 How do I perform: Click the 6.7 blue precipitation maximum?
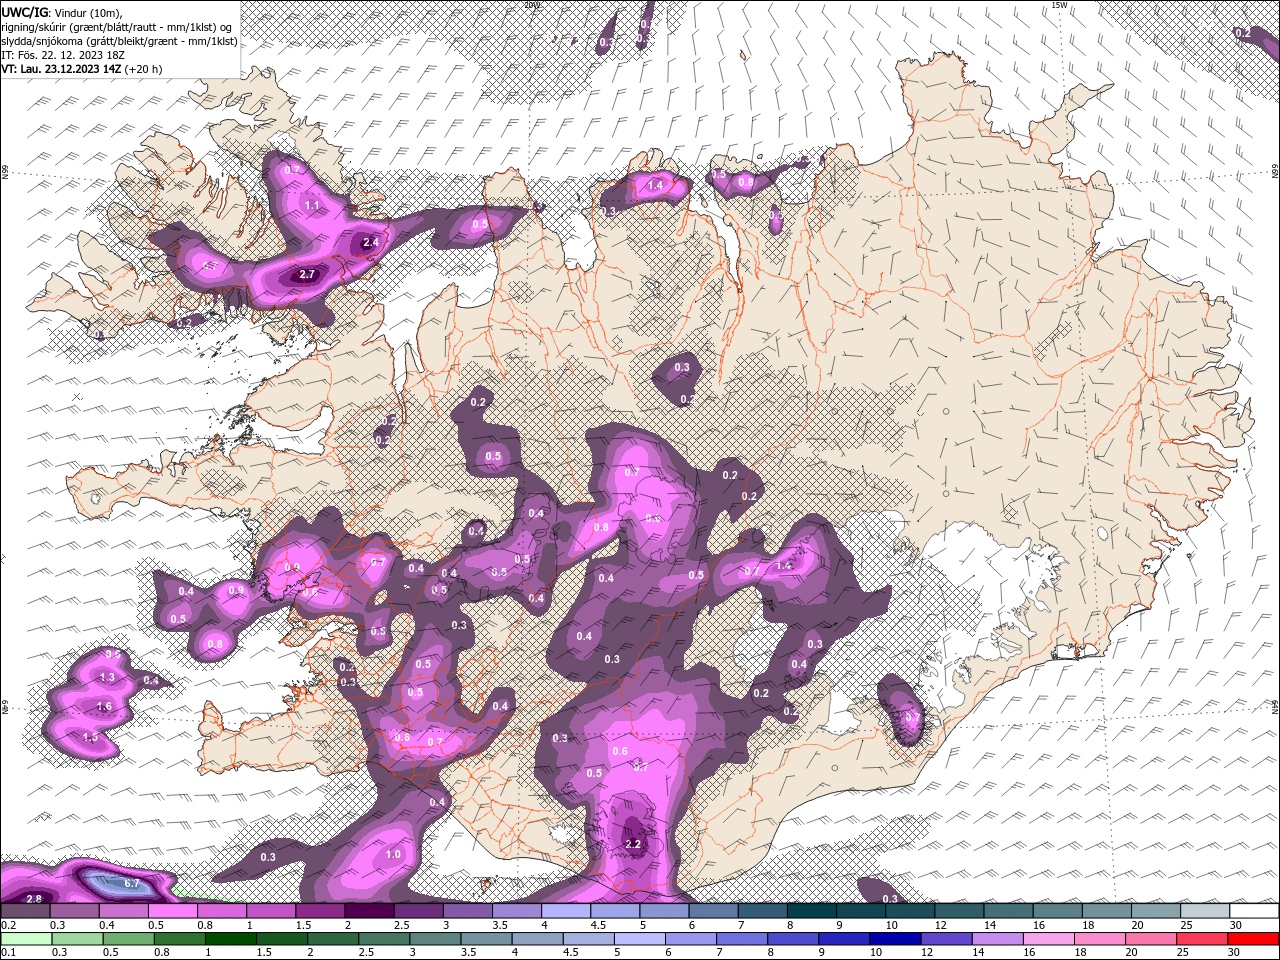[x=131, y=884]
